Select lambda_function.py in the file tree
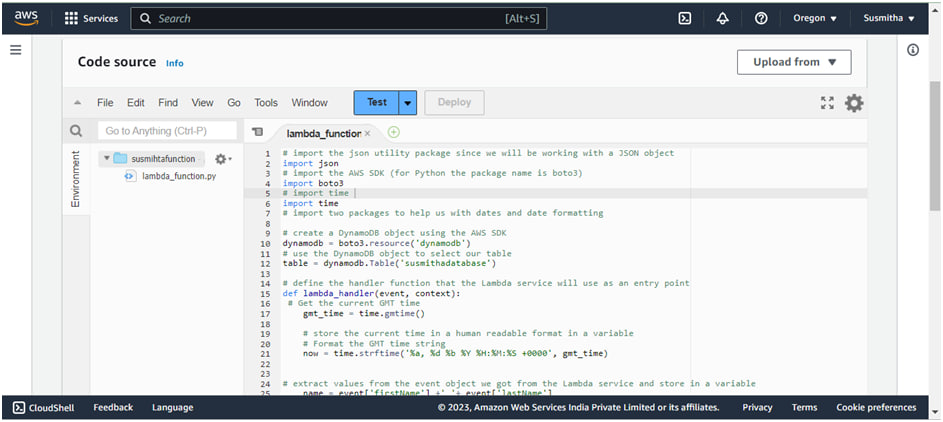 coord(179,176)
